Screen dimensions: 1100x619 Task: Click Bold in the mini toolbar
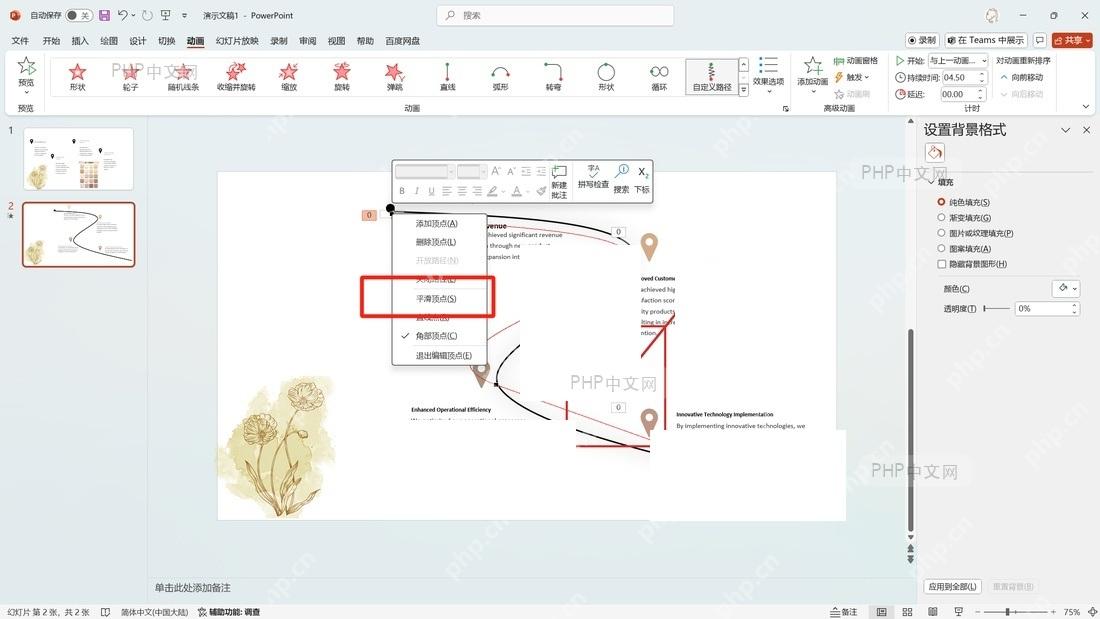coord(402,191)
